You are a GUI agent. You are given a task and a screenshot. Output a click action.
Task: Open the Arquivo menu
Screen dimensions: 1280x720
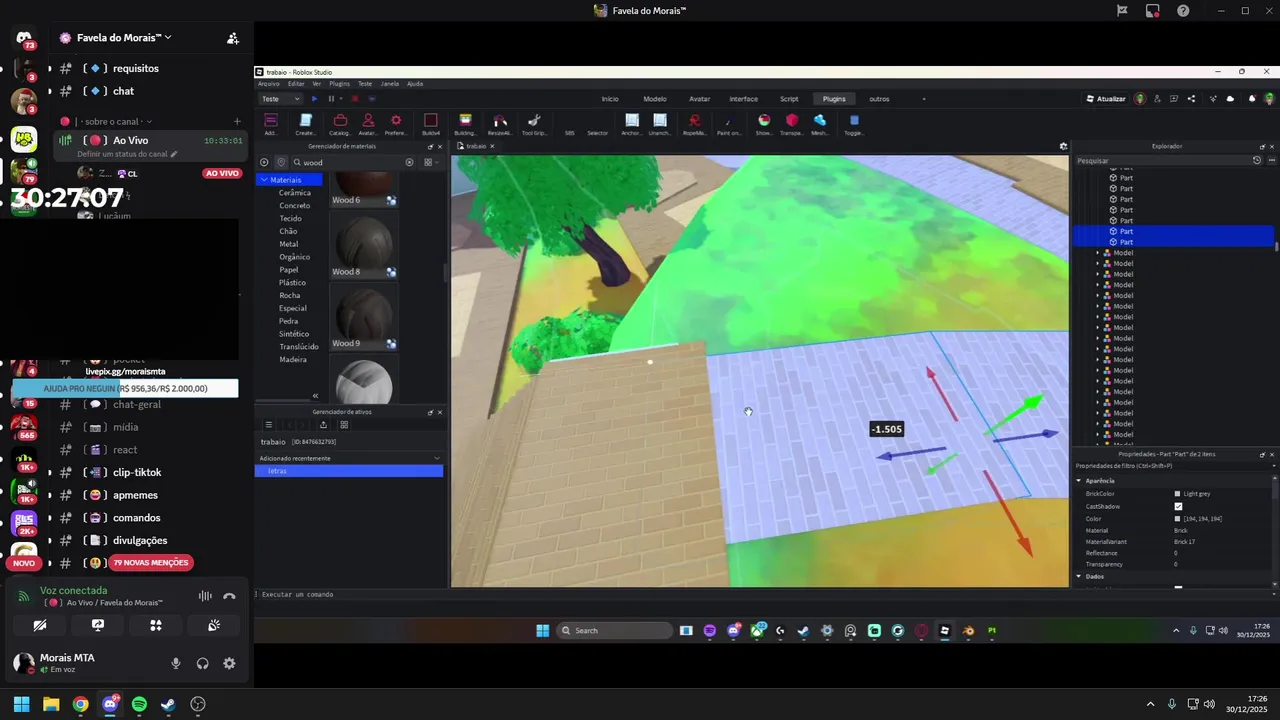click(269, 84)
